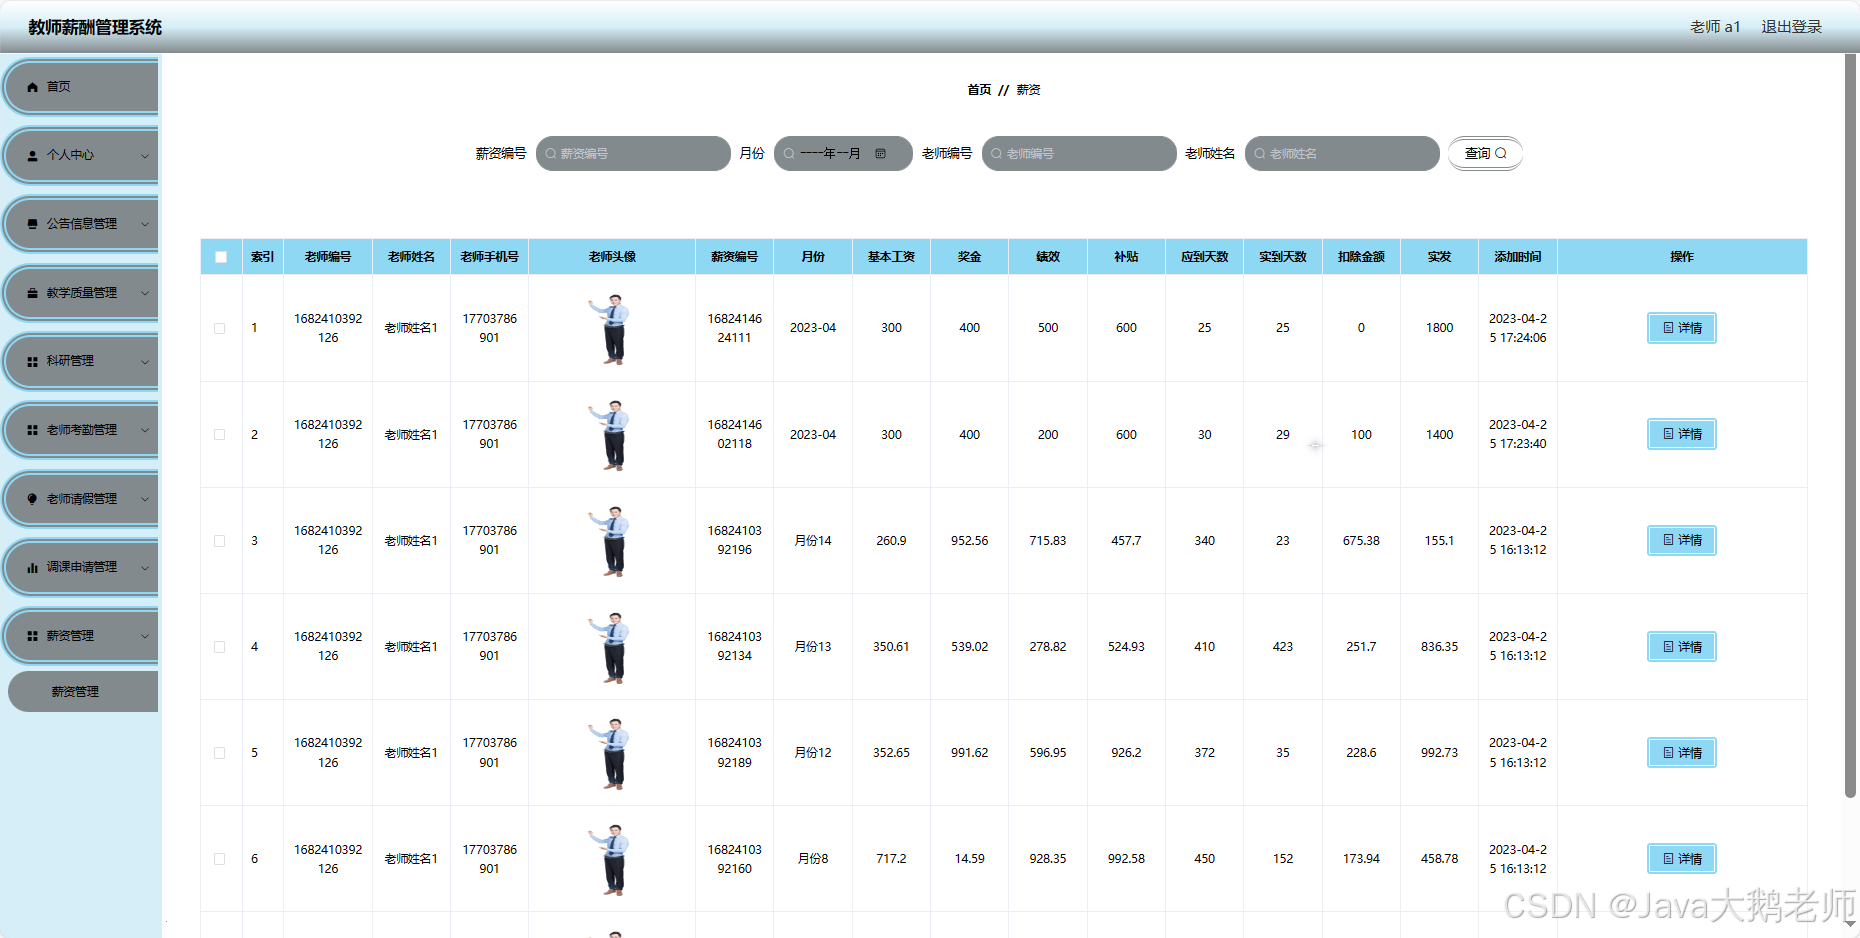Open 详情 for row index 5
The height and width of the screenshot is (938, 1860).
(1682, 753)
